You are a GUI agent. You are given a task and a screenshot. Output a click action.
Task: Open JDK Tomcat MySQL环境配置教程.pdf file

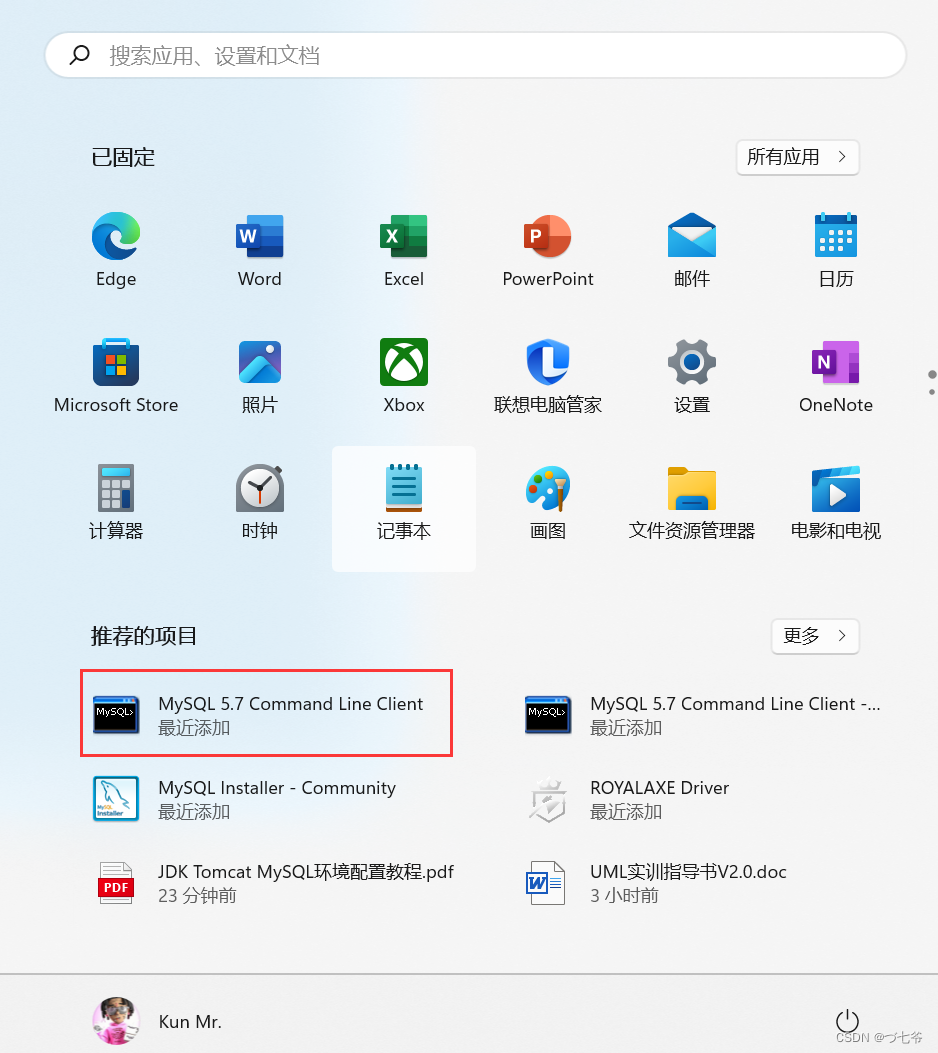click(x=275, y=883)
